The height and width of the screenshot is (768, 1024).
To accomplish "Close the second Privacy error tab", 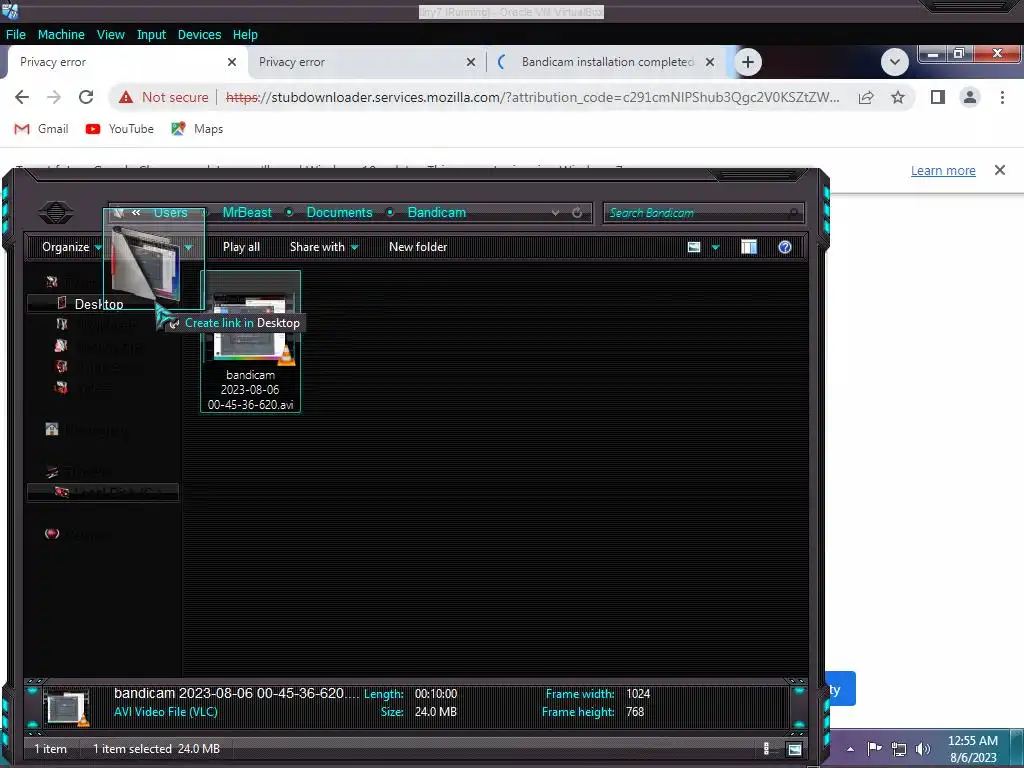I will tap(471, 62).
